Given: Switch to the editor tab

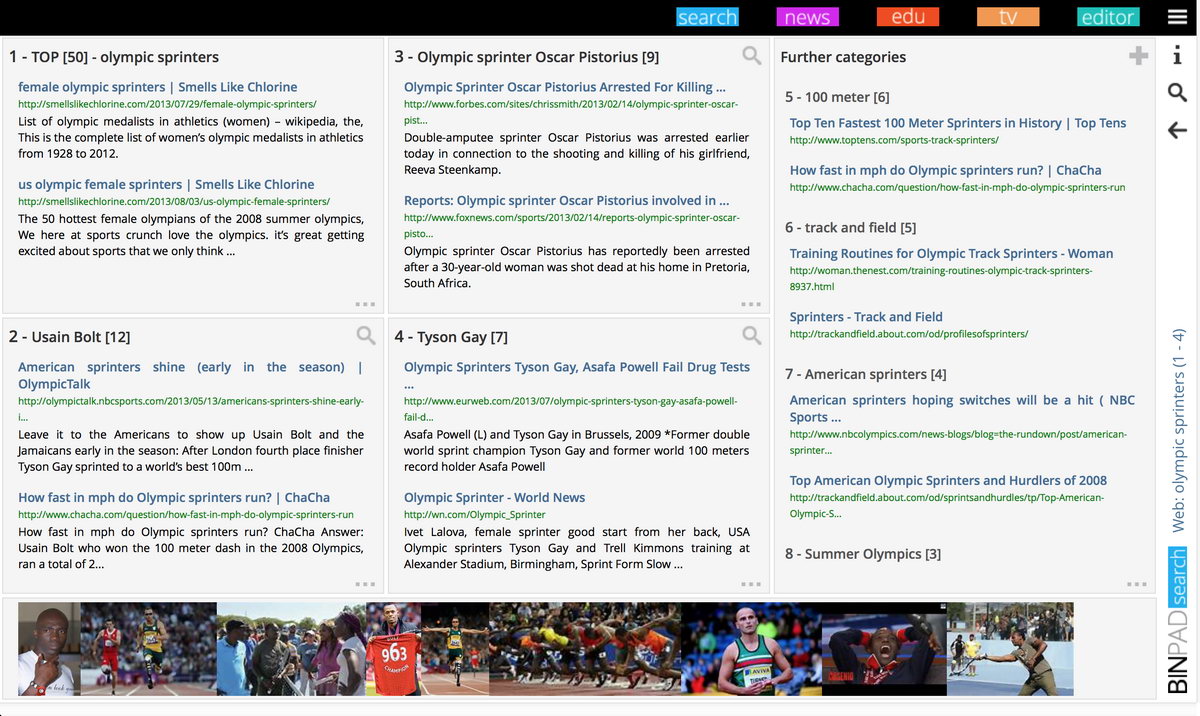Looking at the screenshot, I should click(x=1108, y=17).
